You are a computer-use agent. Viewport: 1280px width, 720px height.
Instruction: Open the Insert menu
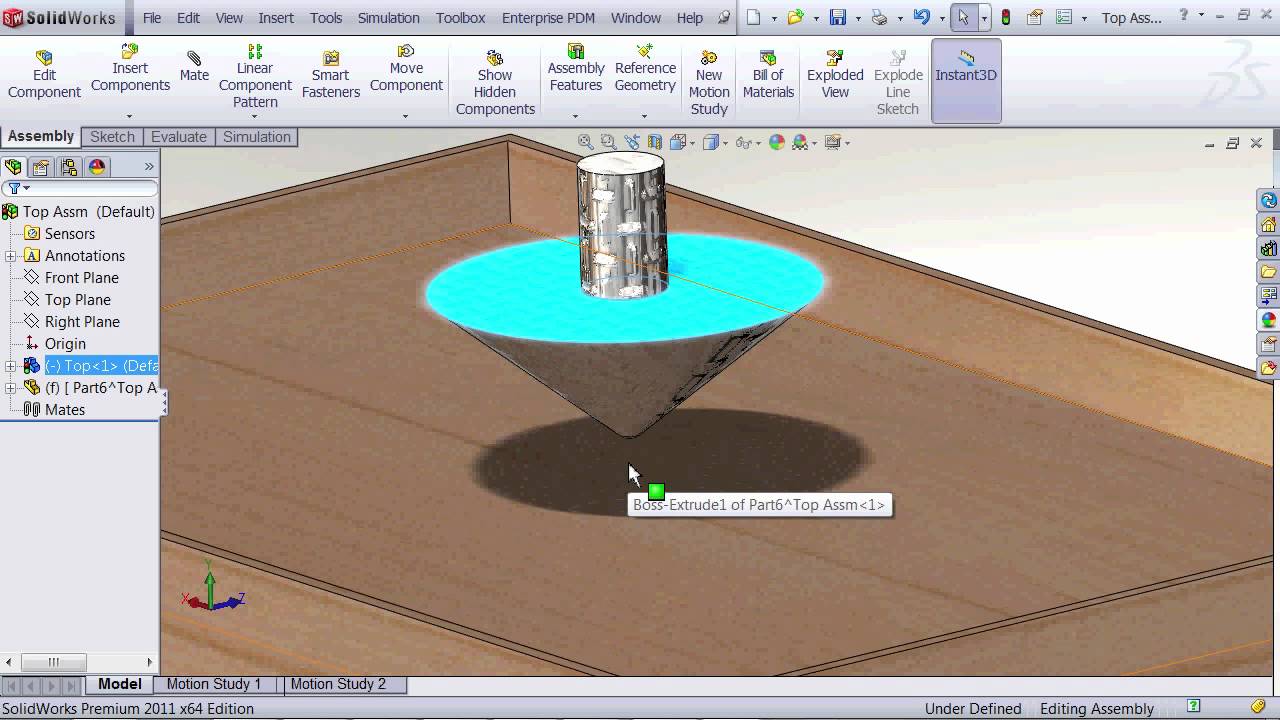point(276,18)
